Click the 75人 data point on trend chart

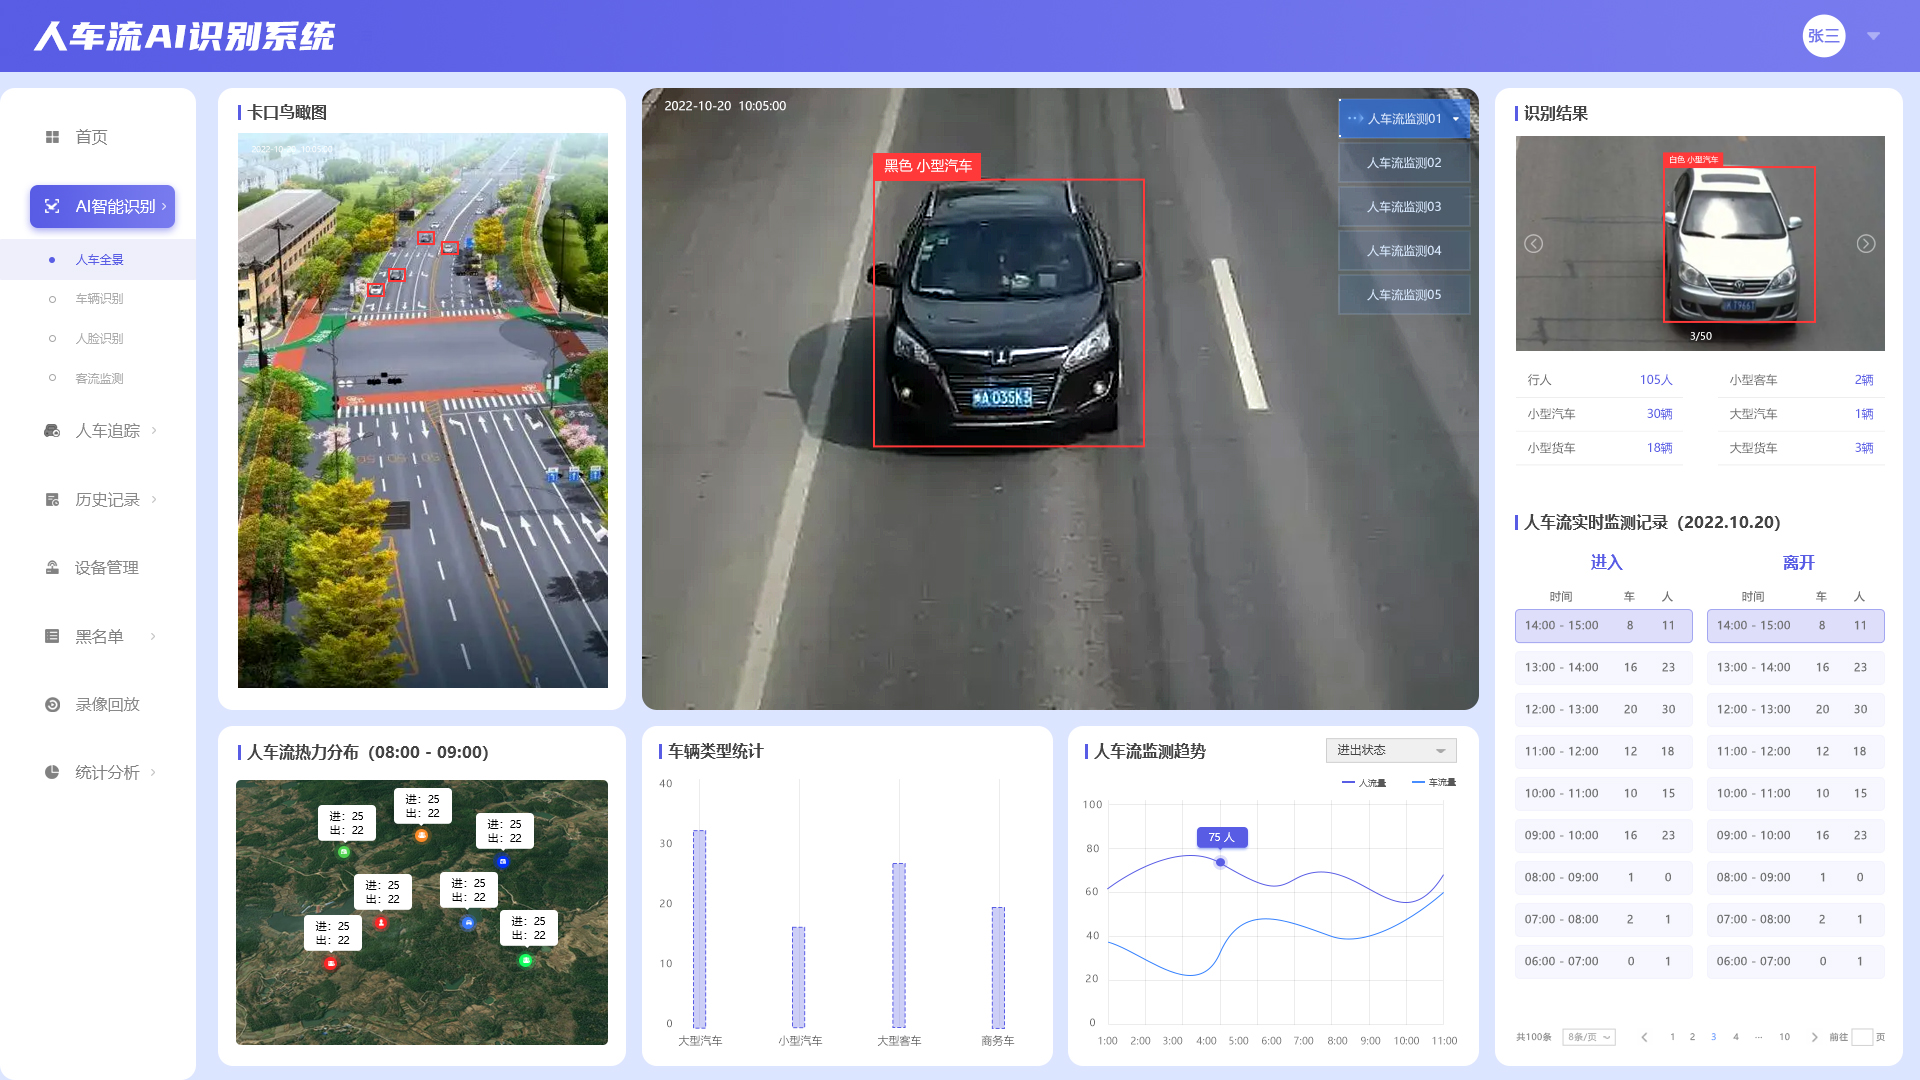coord(1220,862)
